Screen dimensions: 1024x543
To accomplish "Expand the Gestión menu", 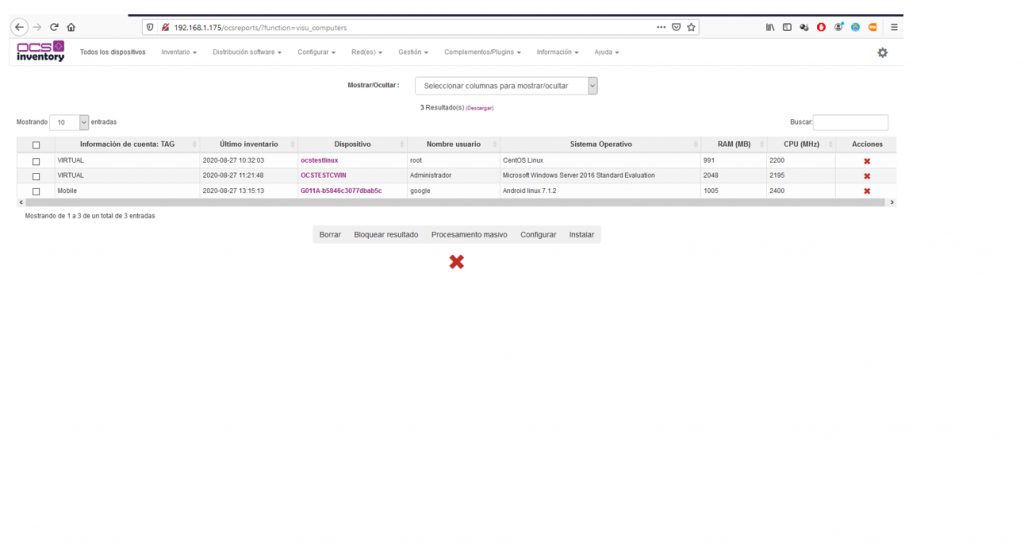I will tap(413, 52).
